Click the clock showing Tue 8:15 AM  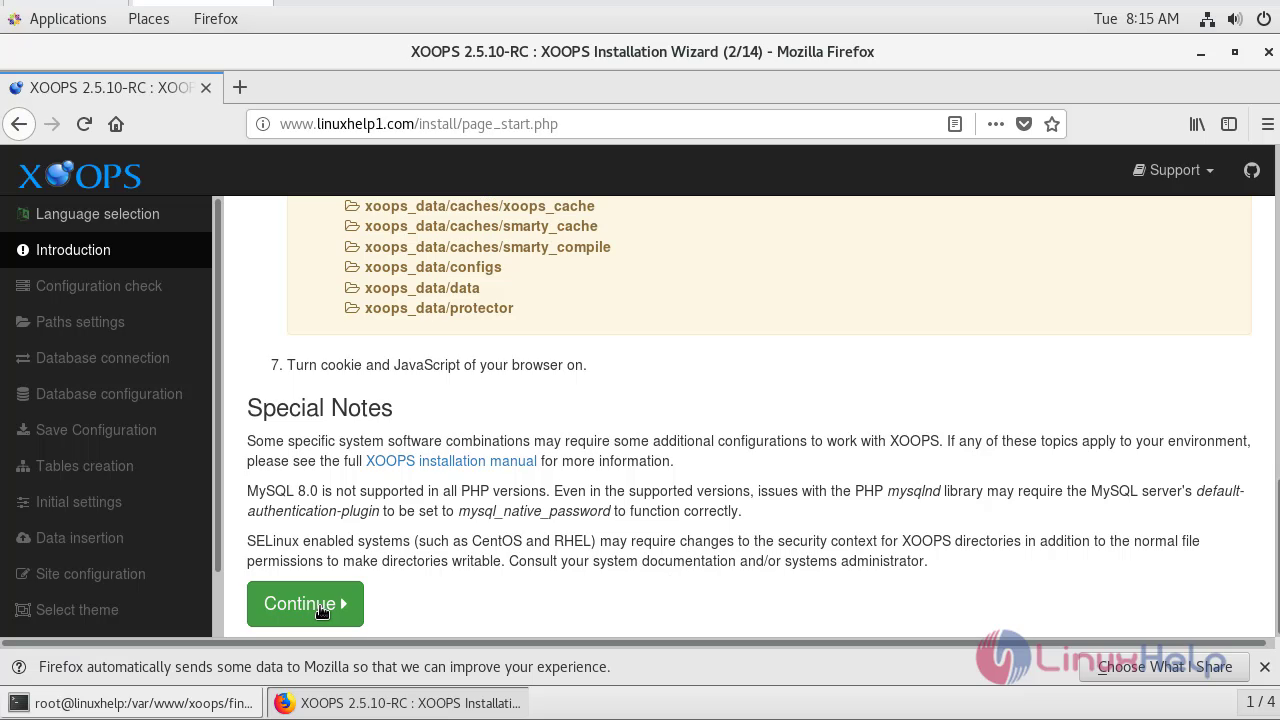pos(1137,19)
